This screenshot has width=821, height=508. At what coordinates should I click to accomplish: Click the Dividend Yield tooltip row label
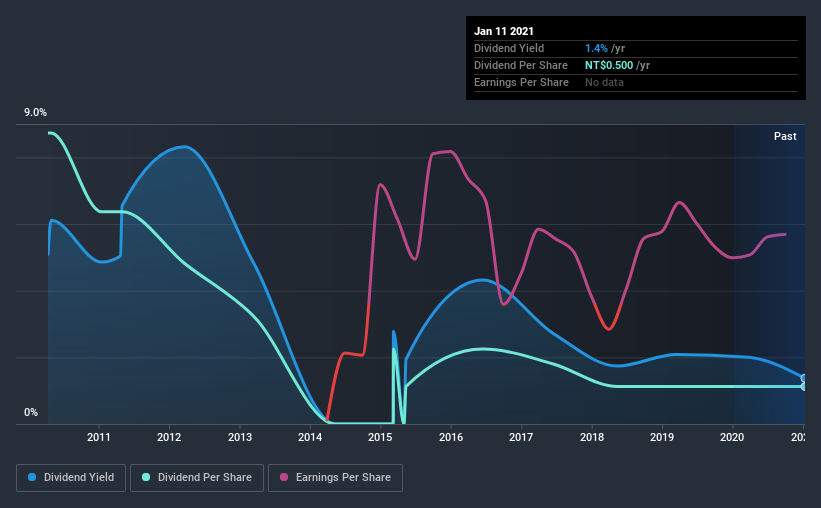pyautogui.click(x=509, y=48)
